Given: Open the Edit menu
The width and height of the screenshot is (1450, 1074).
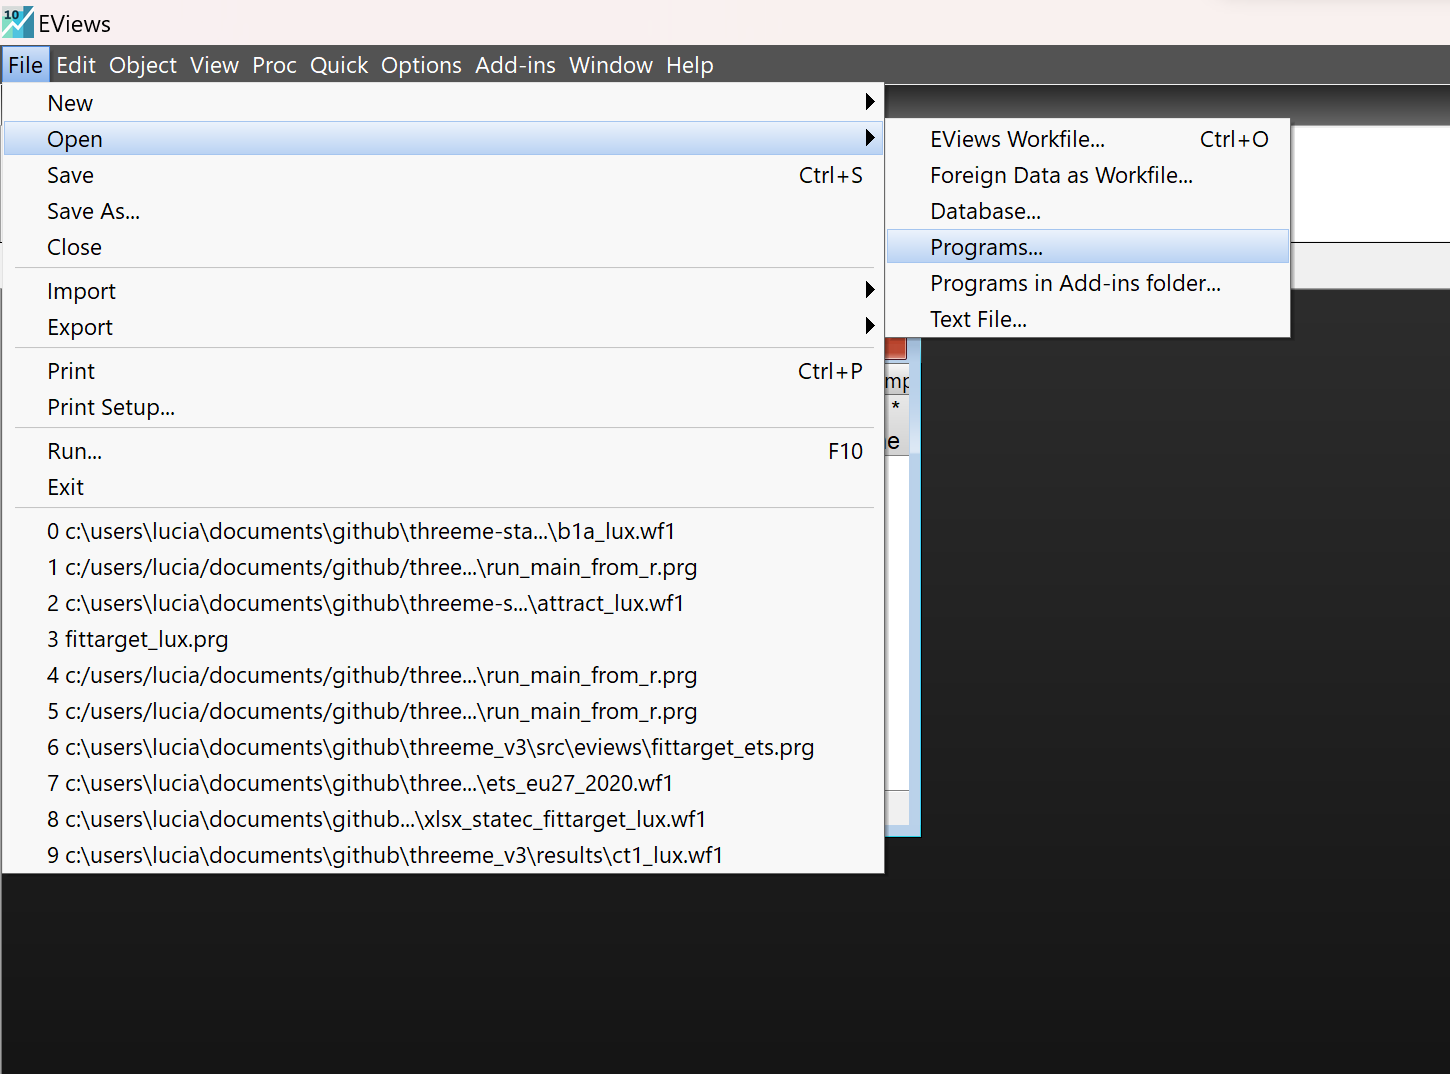Looking at the screenshot, I should click(x=76, y=65).
